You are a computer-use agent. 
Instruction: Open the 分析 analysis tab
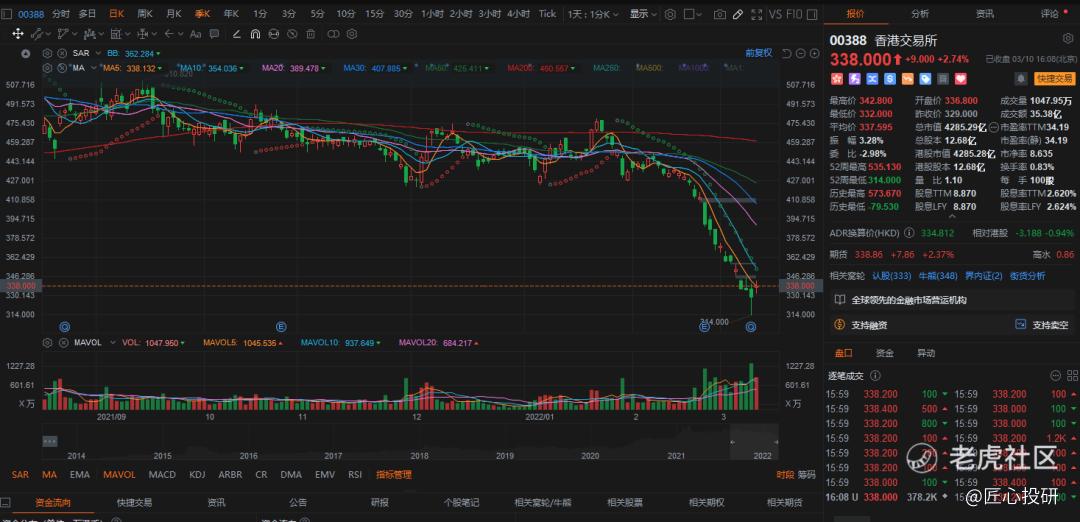pyautogui.click(x=920, y=13)
